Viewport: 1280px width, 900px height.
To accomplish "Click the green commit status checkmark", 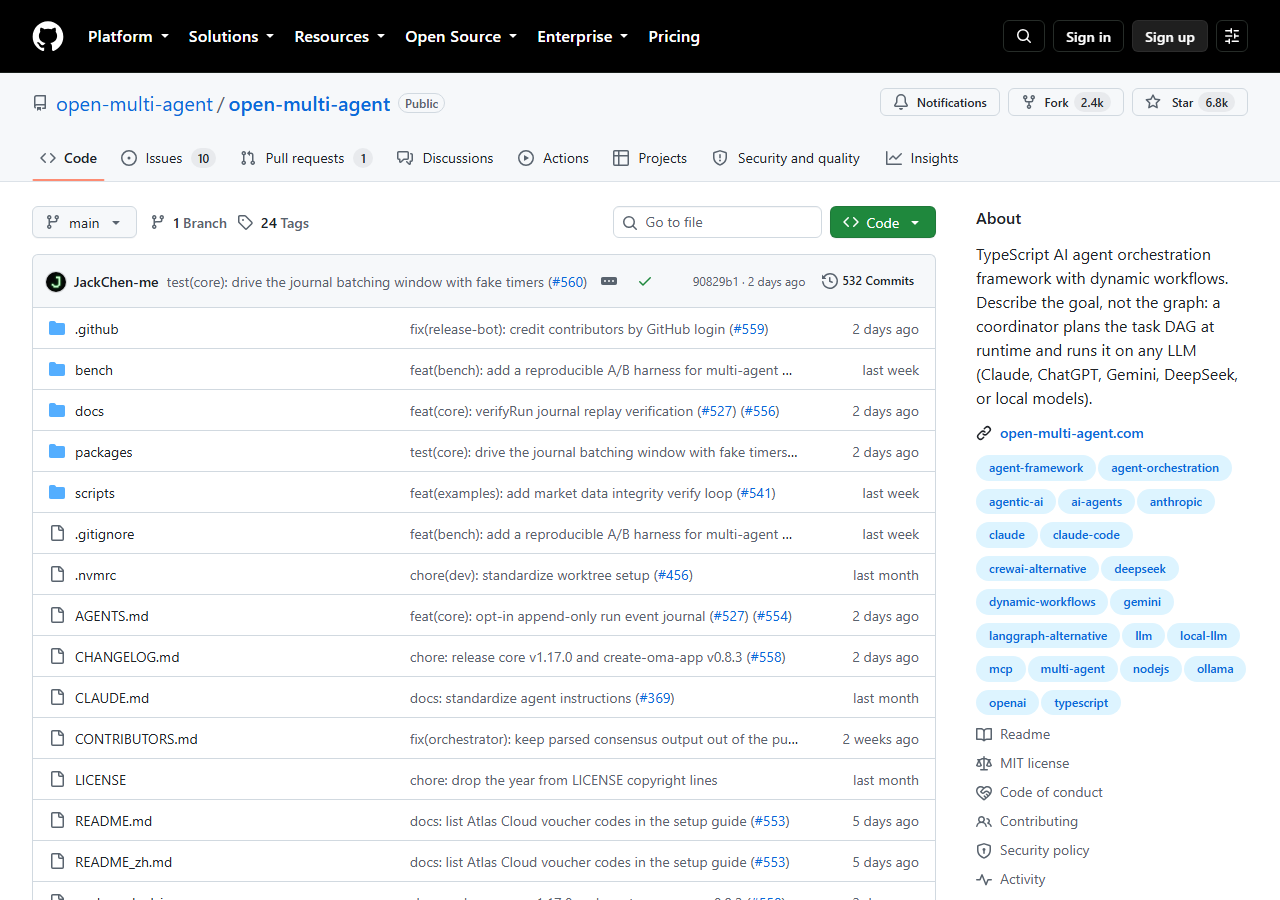I will click(x=645, y=282).
